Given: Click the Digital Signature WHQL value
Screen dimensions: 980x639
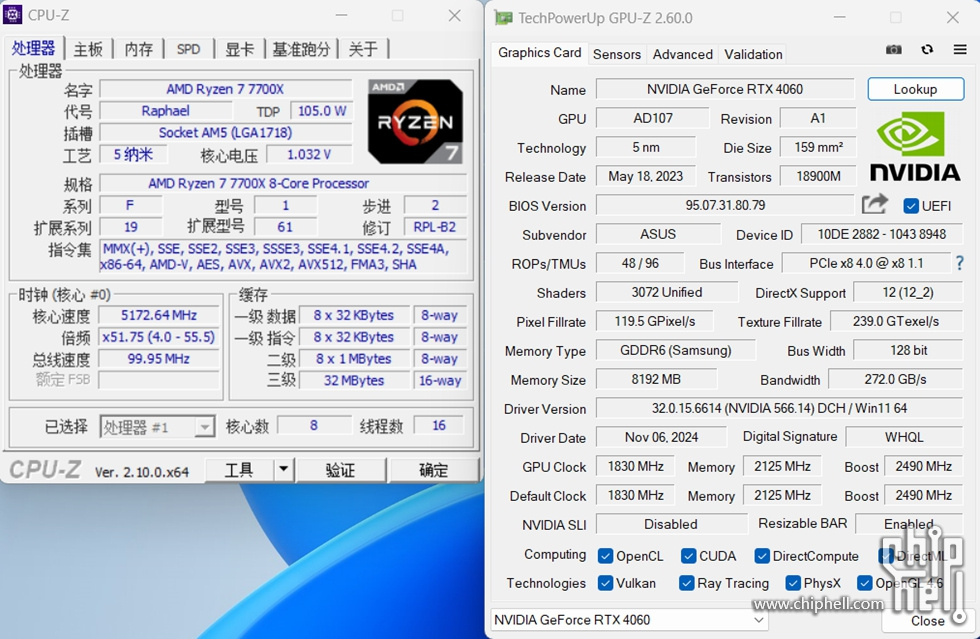Looking at the screenshot, I should click(904, 437).
